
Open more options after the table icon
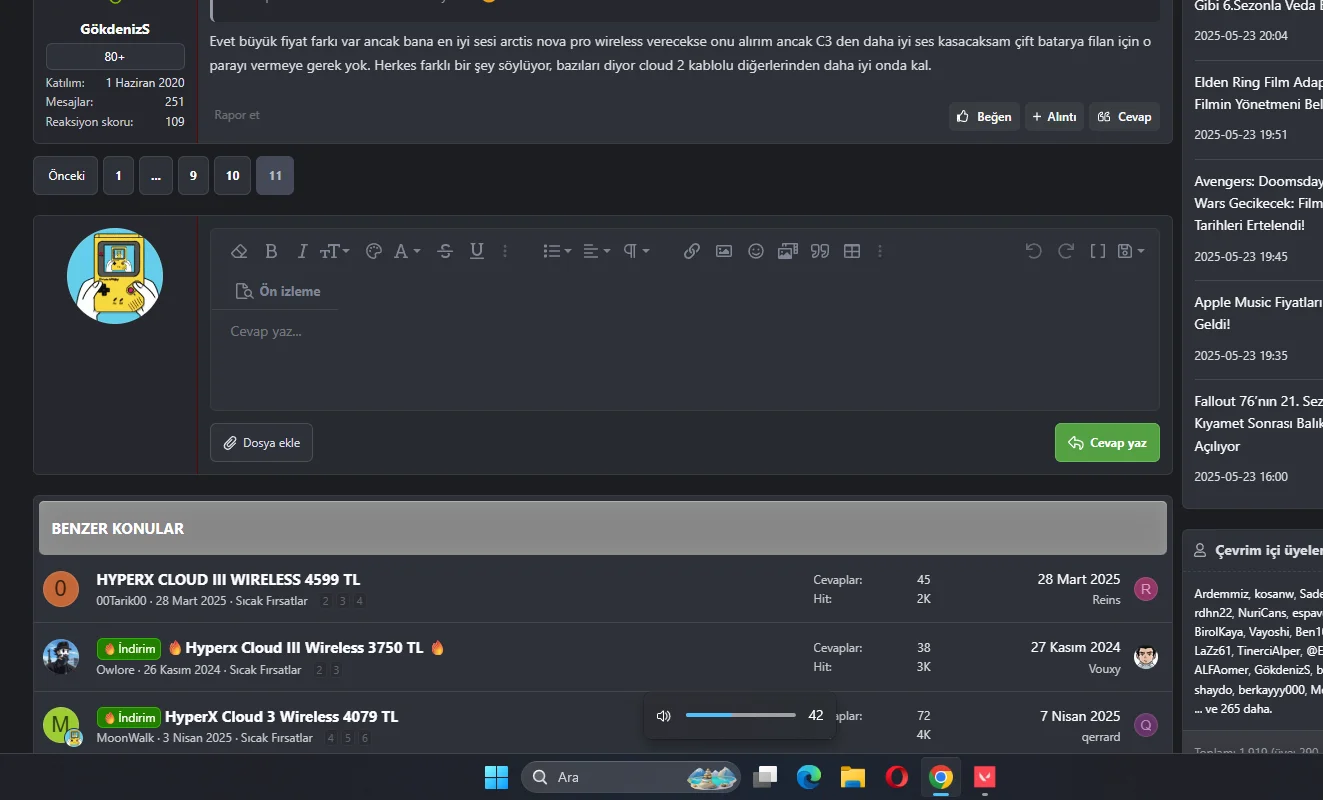(x=880, y=251)
